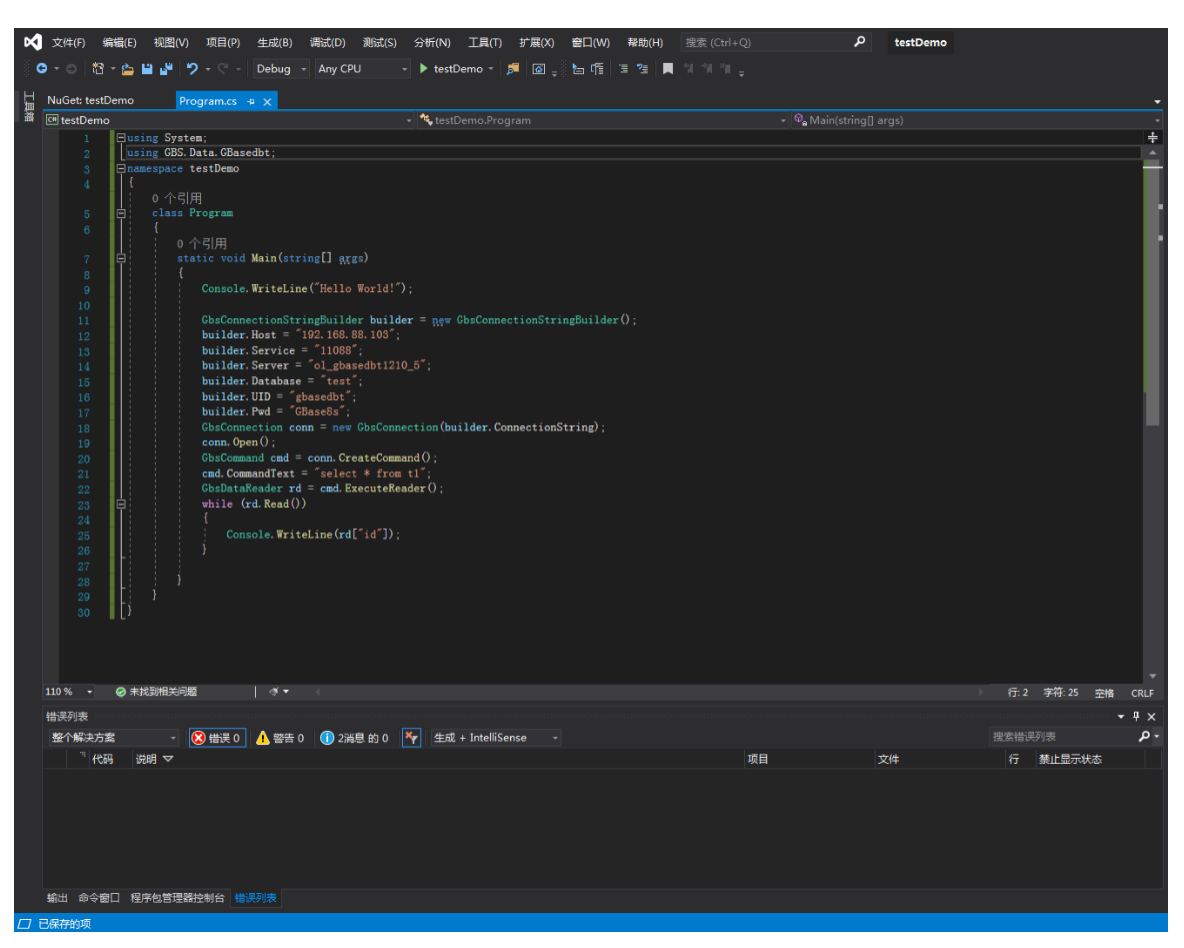Start debugging with green play icon
The image size is (1184, 948).
424,69
